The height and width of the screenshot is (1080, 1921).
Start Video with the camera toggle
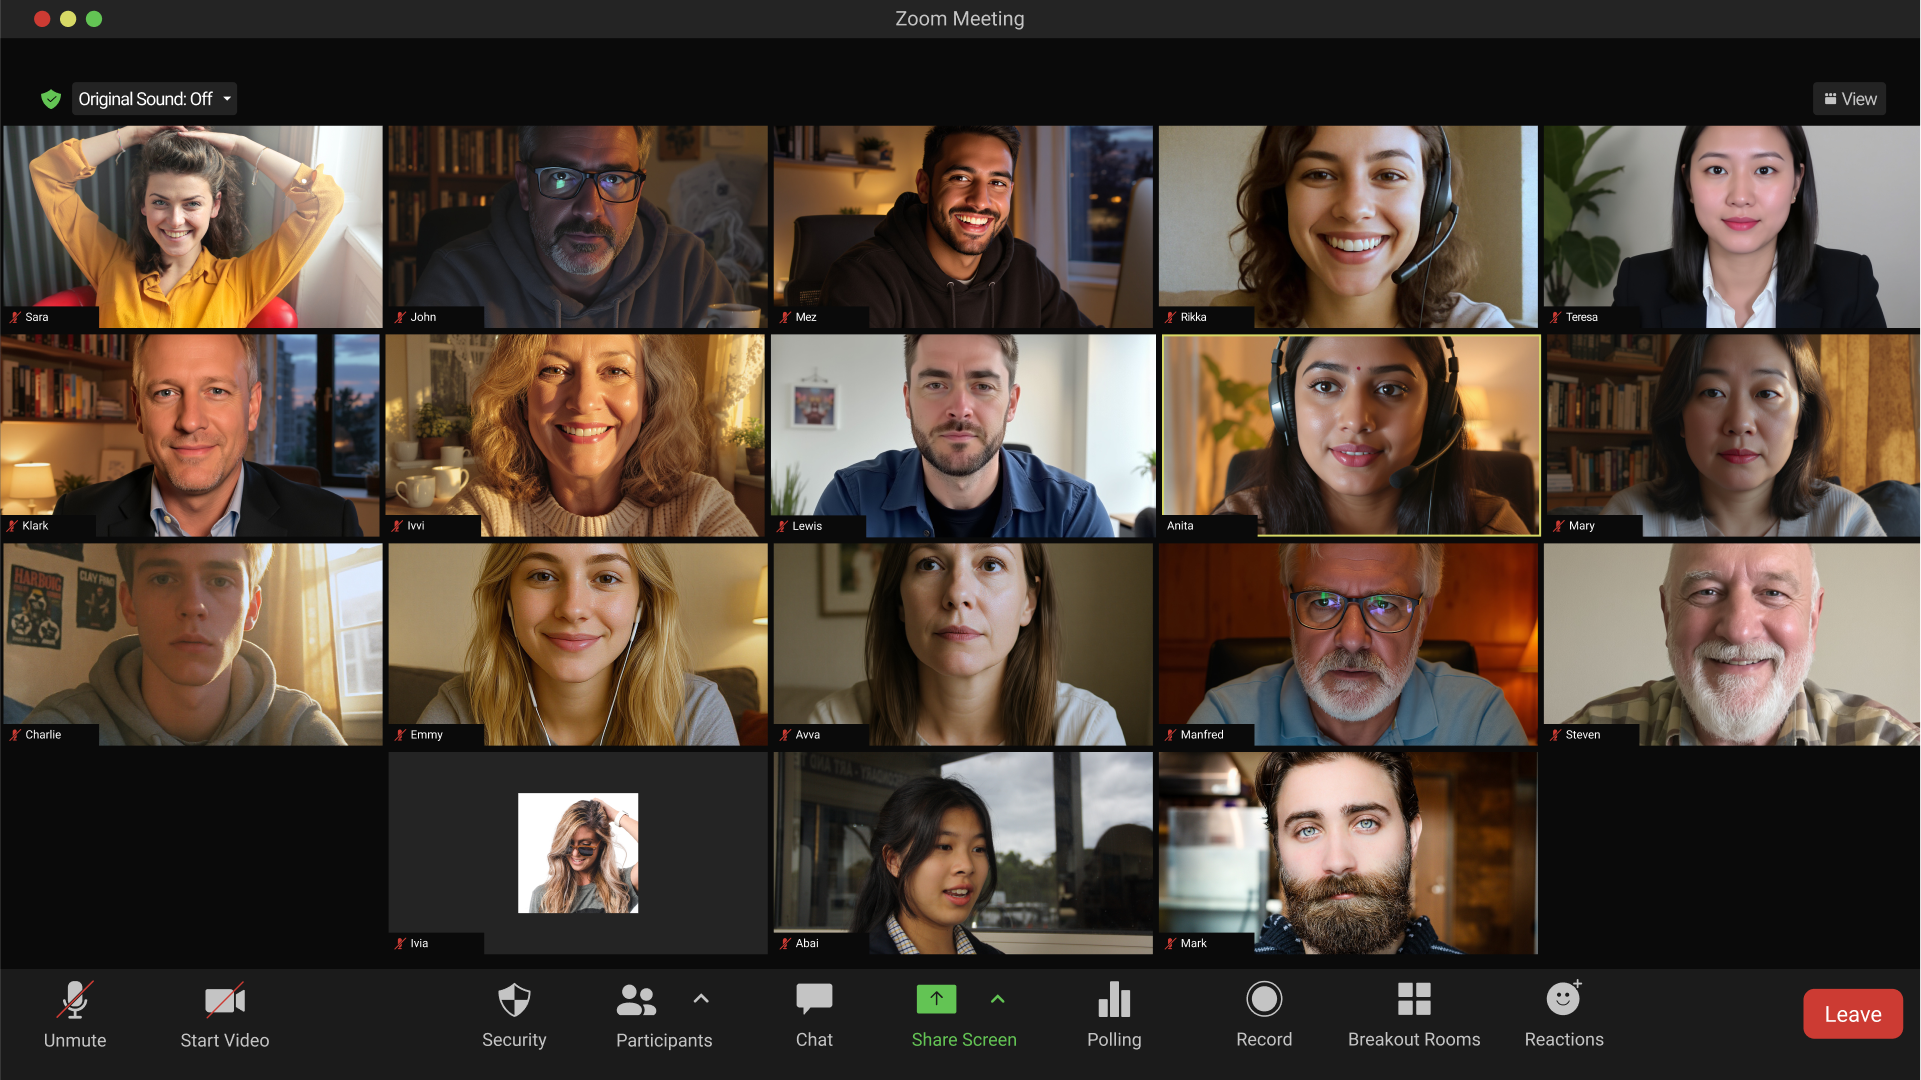click(225, 1001)
